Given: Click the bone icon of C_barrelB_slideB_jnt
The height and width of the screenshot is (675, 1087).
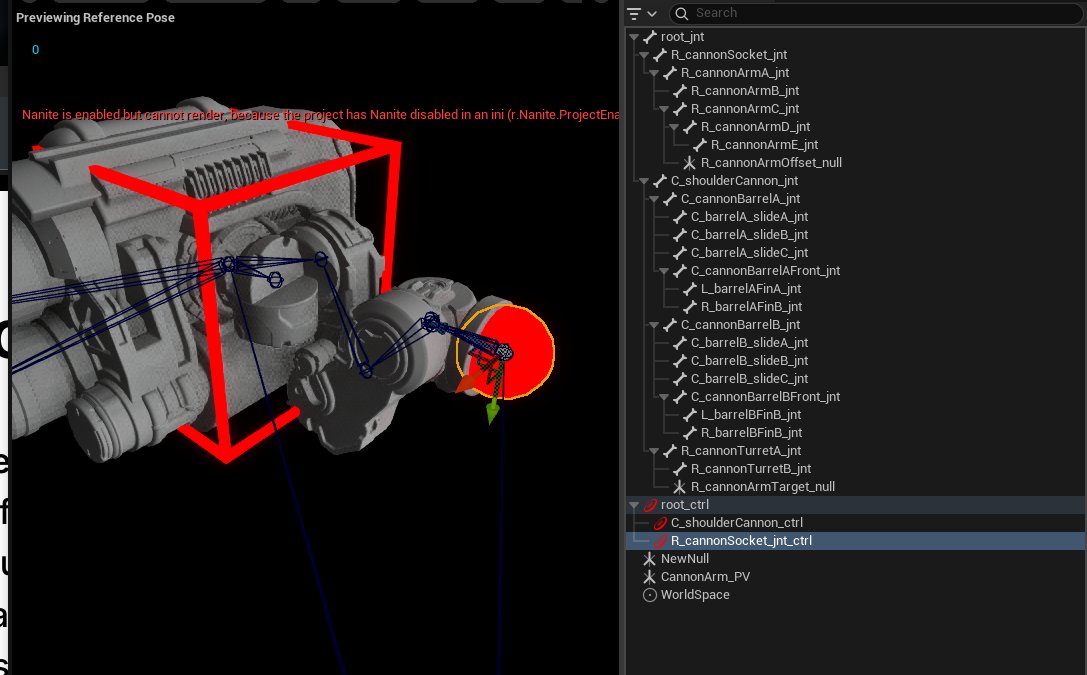Looking at the screenshot, I should (679, 361).
